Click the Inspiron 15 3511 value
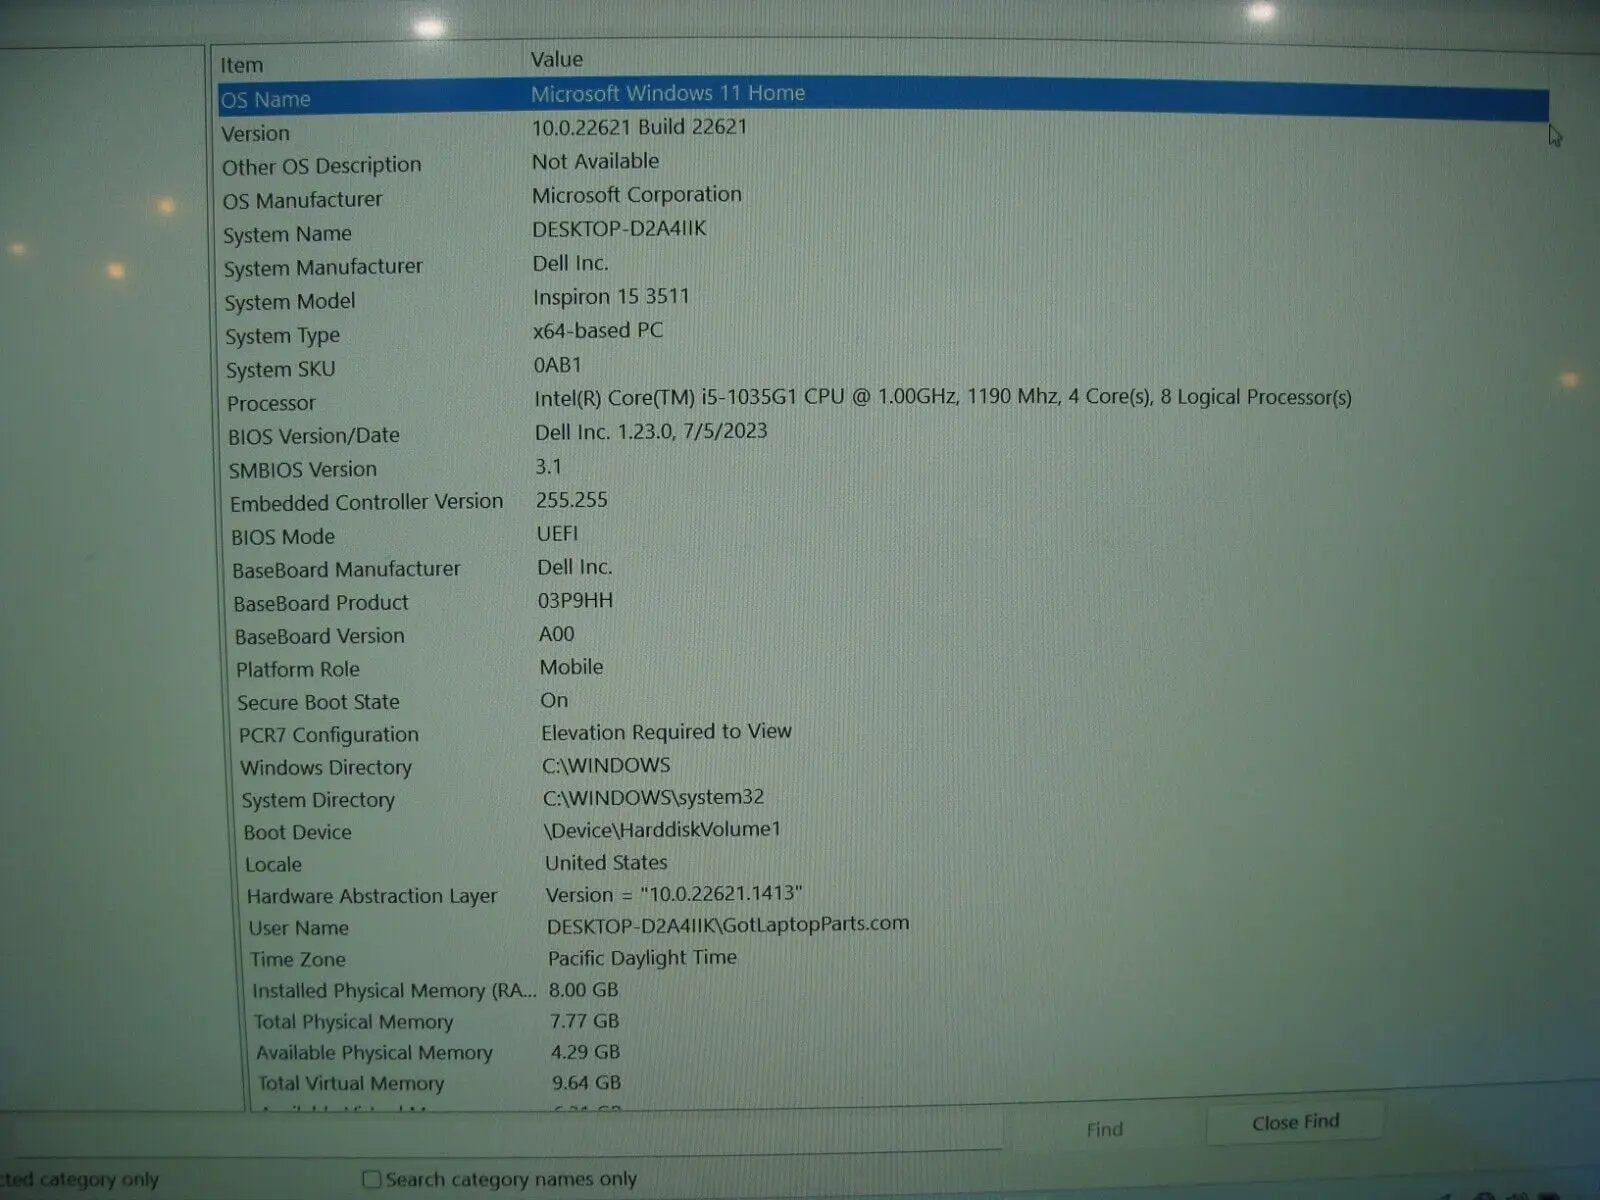 pyautogui.click(x=612, y=296)
